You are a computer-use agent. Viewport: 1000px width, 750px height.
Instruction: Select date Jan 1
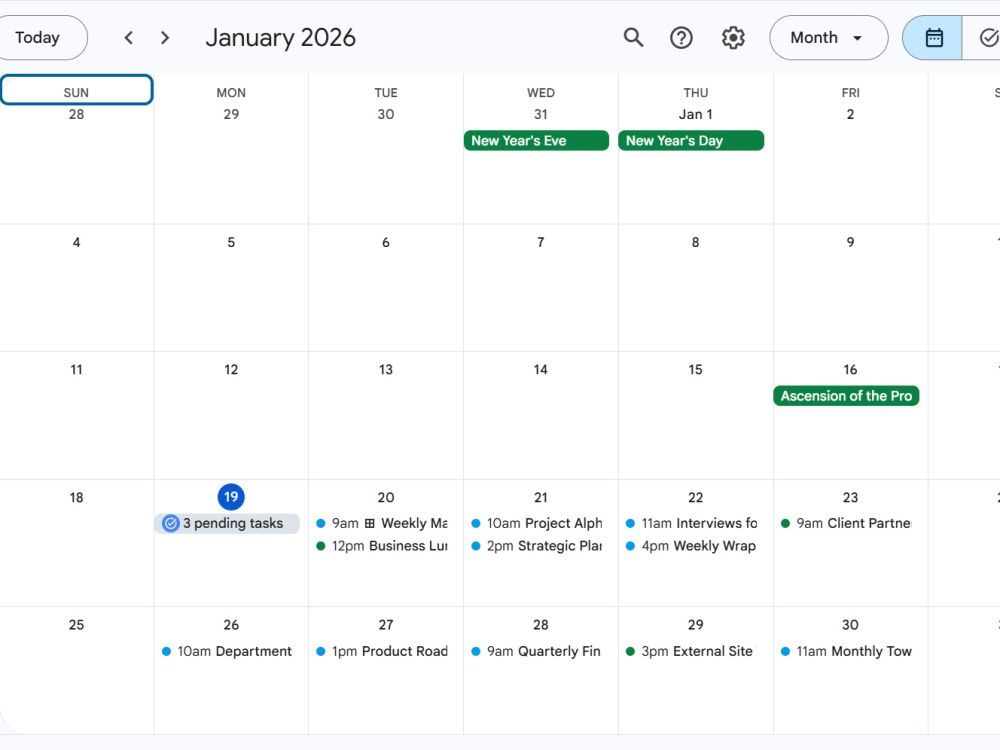[x=695, y=115]
